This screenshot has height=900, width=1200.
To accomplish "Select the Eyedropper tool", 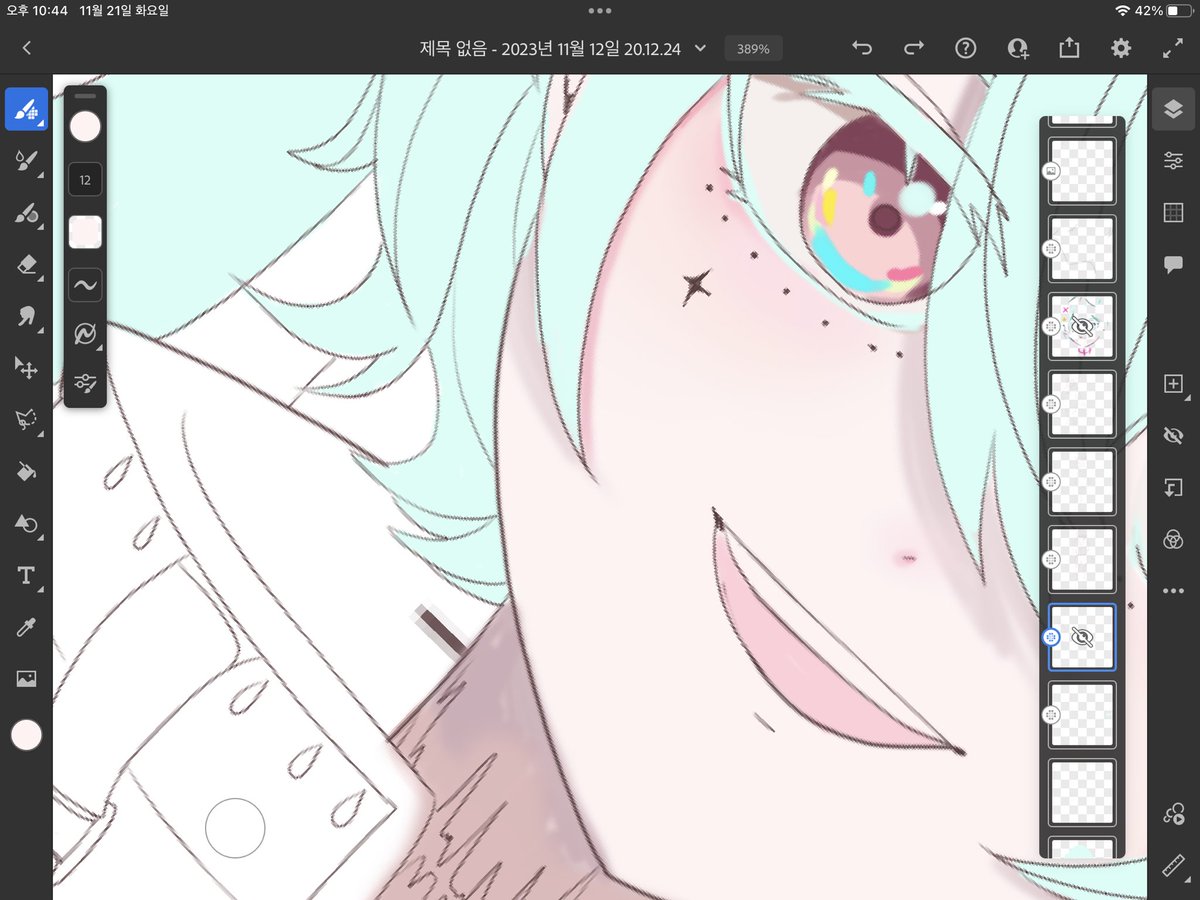I will (26, 628).
